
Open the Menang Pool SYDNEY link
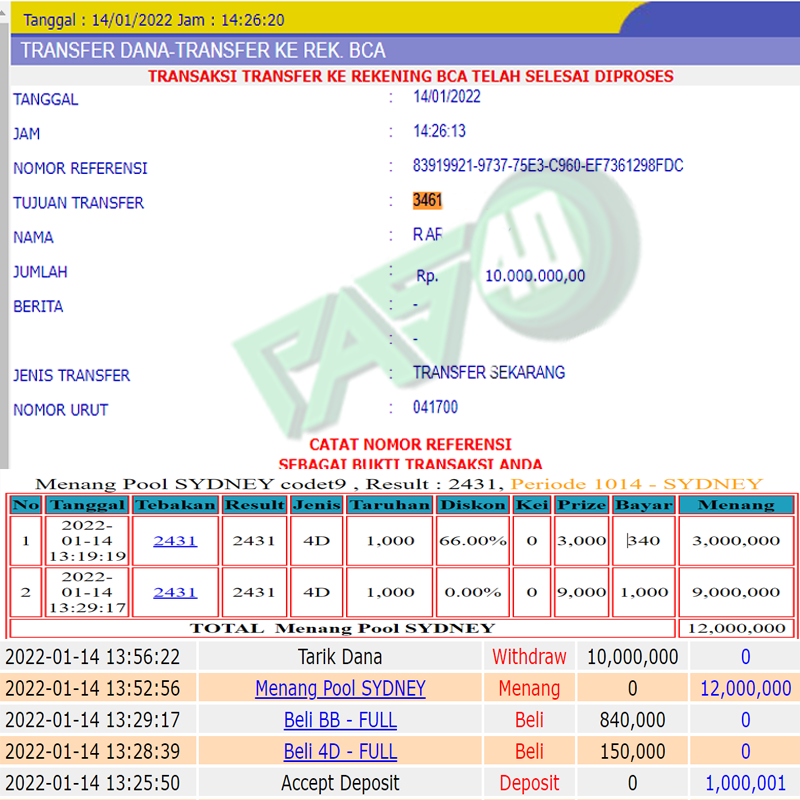(x=340, y=688)
